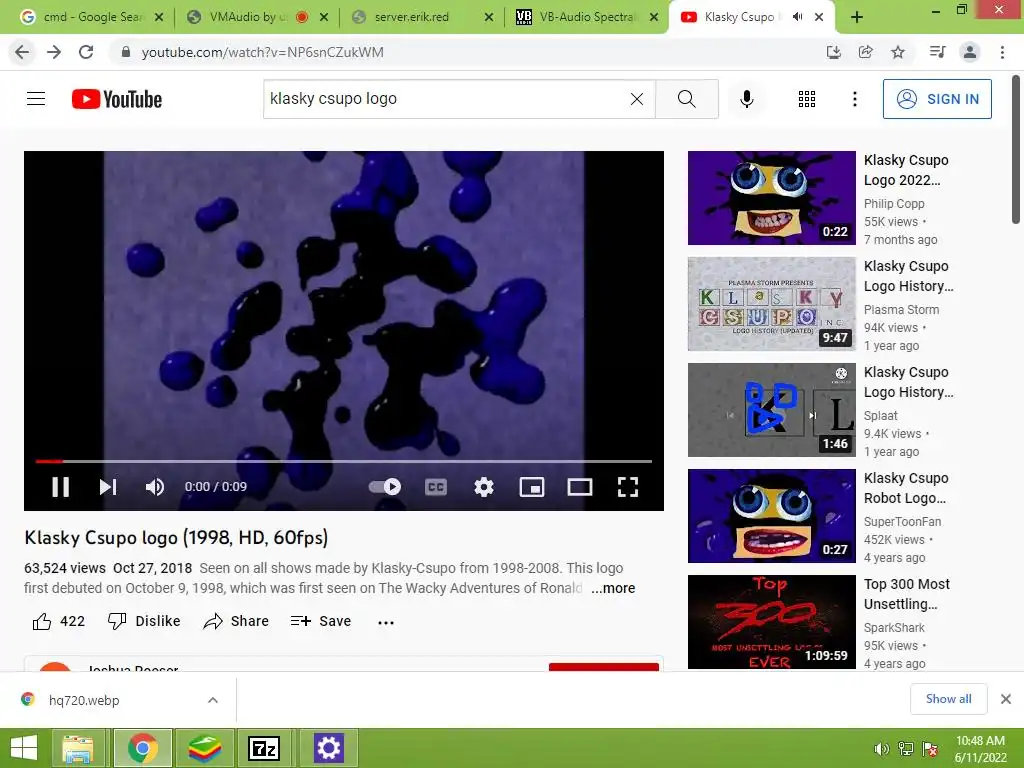Mute Klasky Csupo tab audio icon
The height and width of the screenshot is (768, 1024).
(x=797, y=17)
